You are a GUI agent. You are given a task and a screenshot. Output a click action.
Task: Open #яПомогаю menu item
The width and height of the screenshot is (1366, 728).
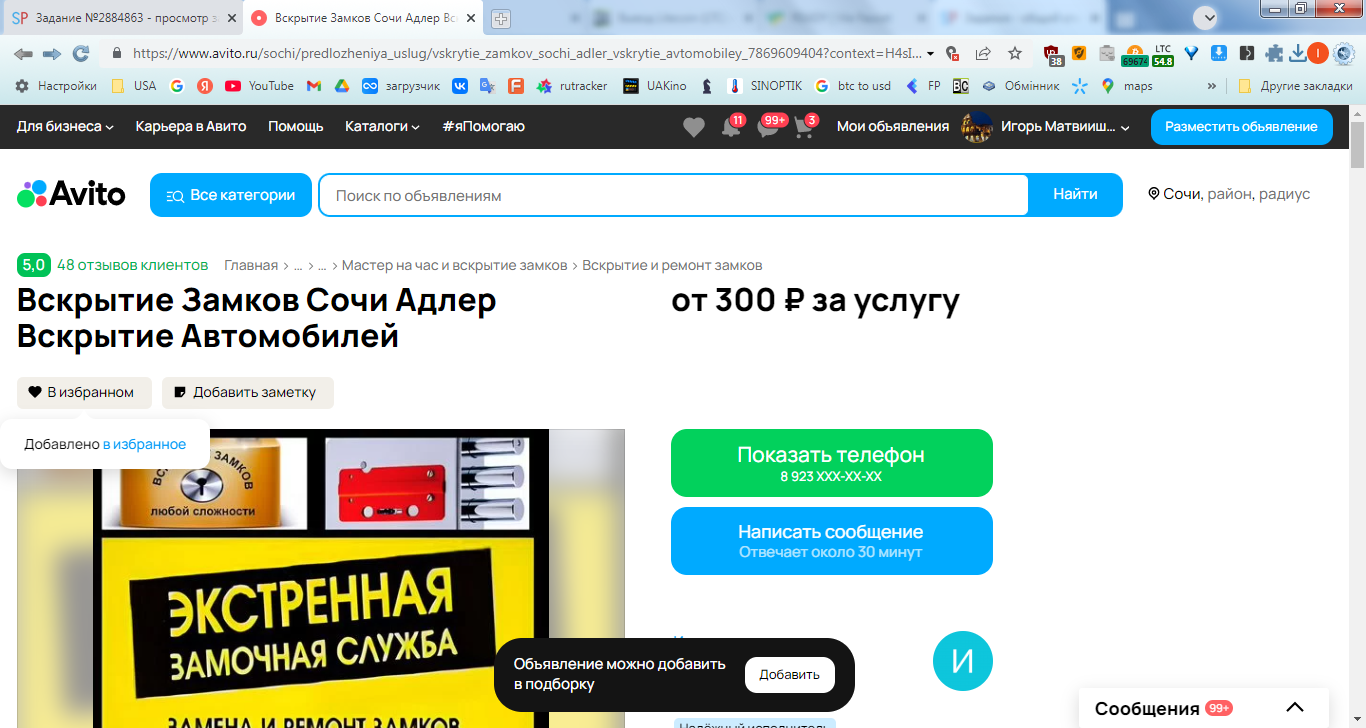tap(483, 127)
